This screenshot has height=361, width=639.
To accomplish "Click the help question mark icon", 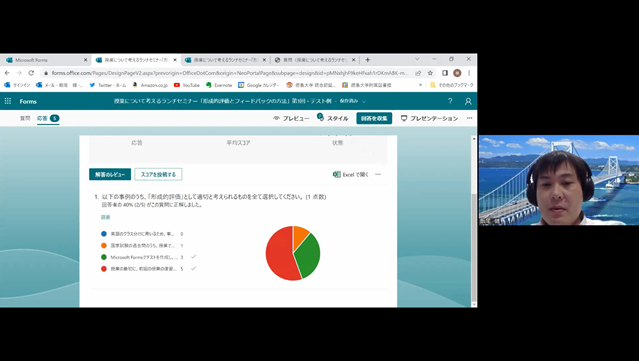I will [x=450, y=101].
